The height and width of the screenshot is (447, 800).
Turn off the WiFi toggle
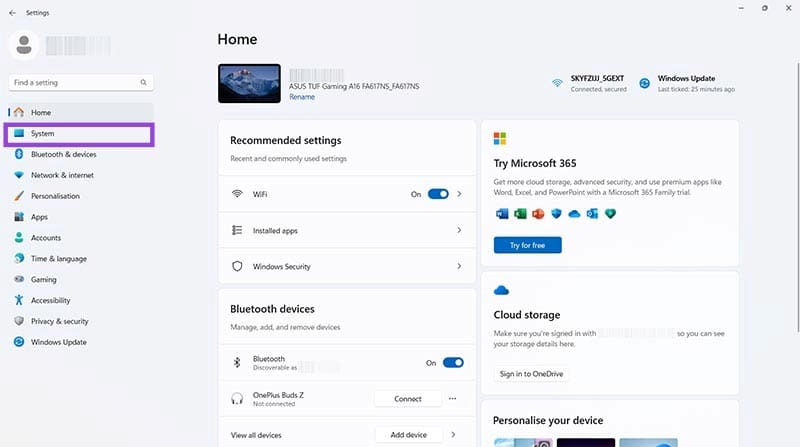click(x=438, y=194)
